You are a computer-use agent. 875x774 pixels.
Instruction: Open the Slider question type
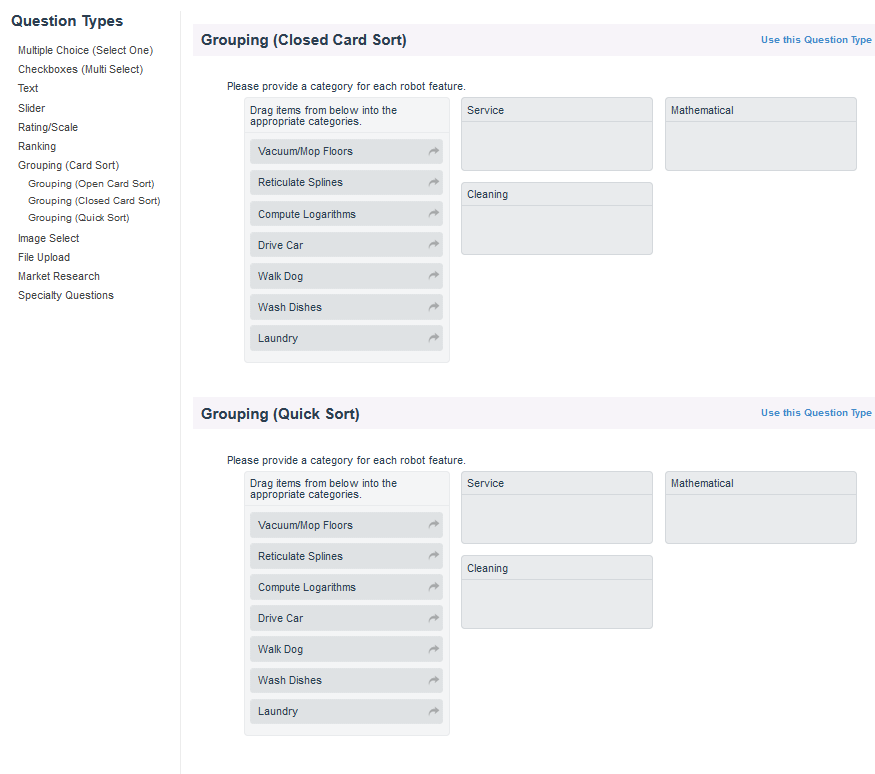pos(31,108)
